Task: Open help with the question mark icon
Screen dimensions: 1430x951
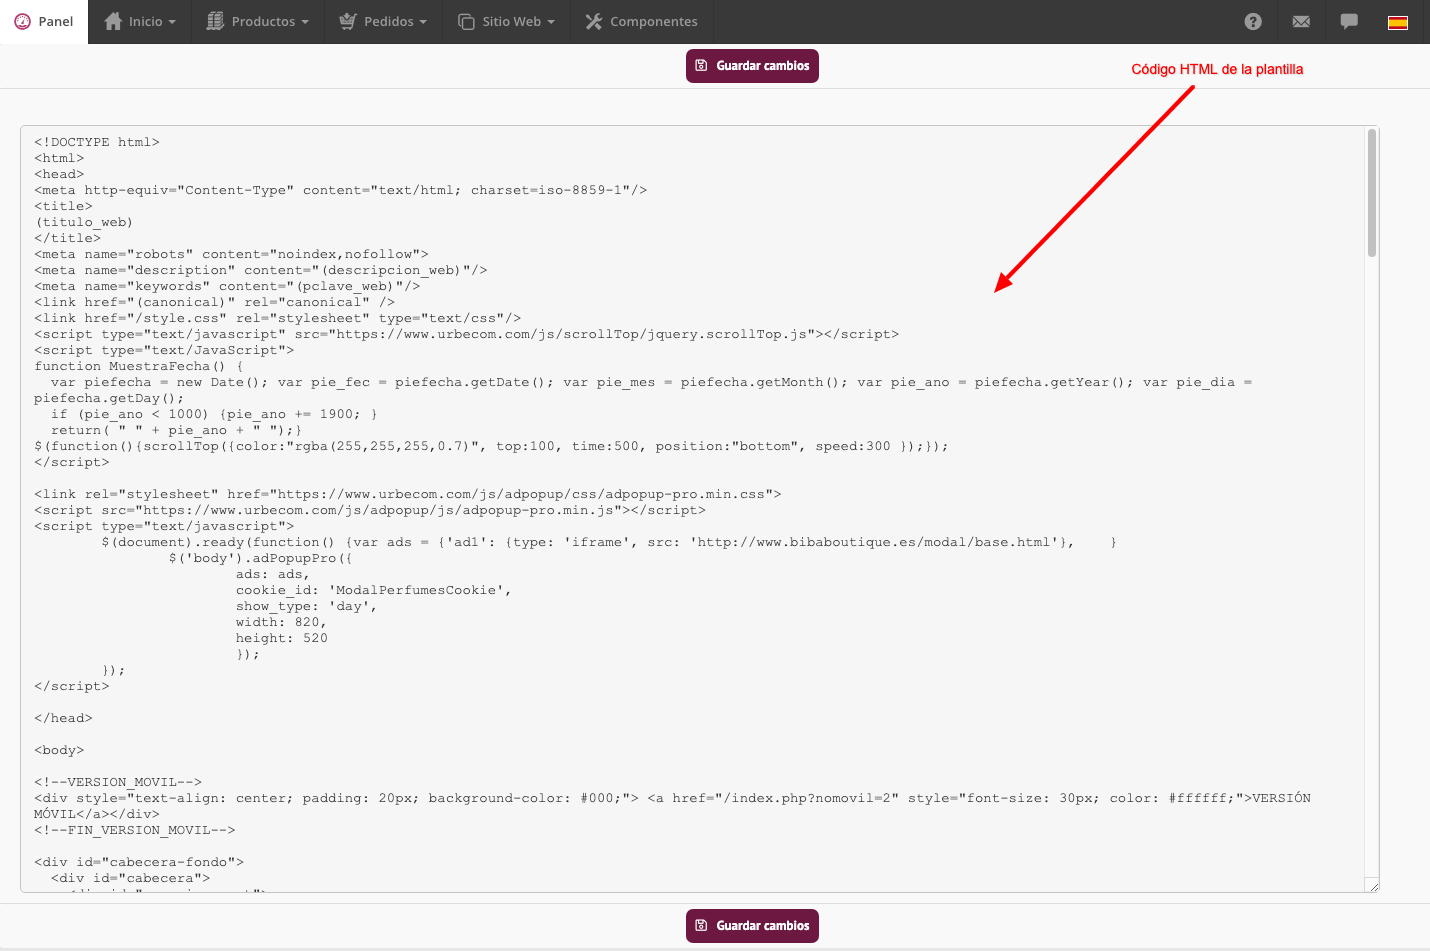Action: 1253,21
